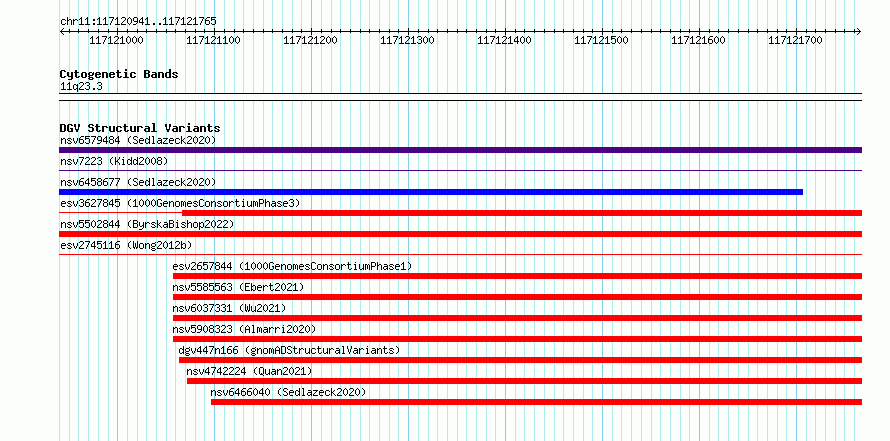Viewport: 890px width, 441px height.
Task: Click the red nsv5585563 variant bar
Action: [517, 297]
